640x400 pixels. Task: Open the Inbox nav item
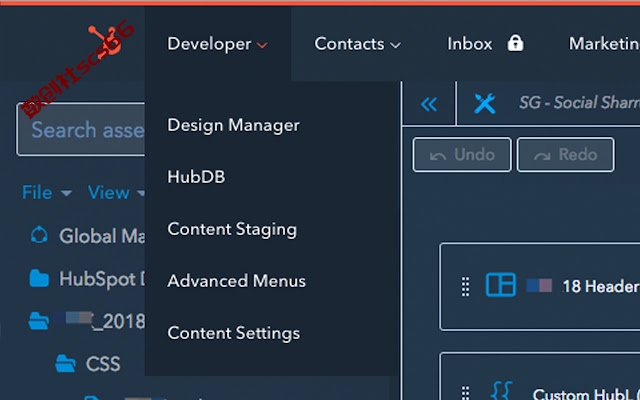tap(470, 44)
